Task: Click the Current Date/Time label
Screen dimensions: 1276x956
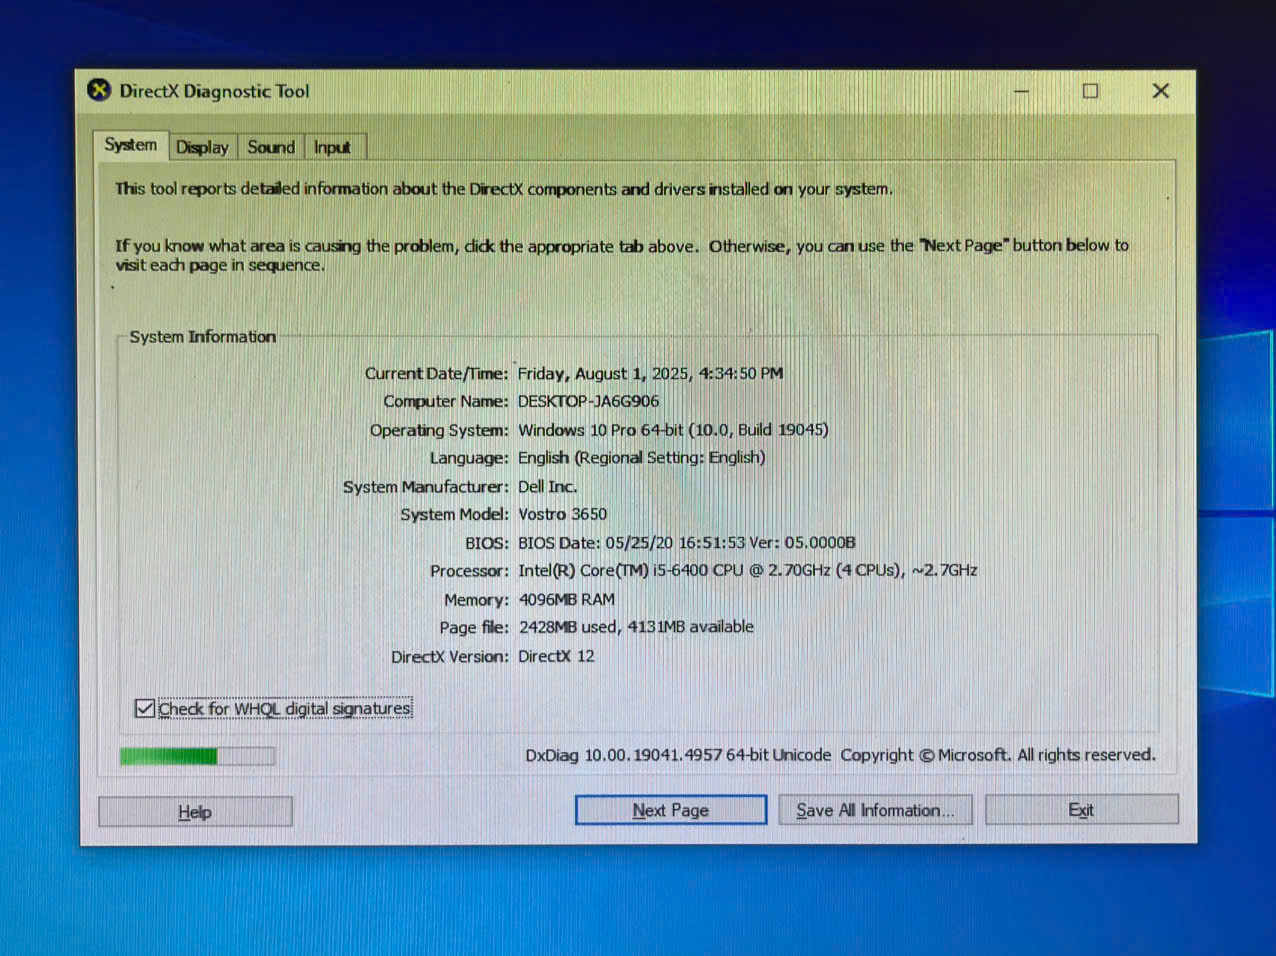Action: point(436,373)
